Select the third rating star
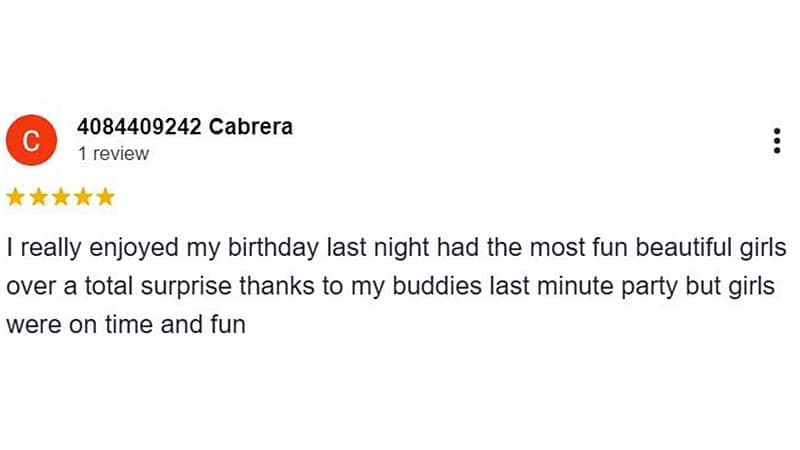Screen dimensions: 800x450 click(x=60, y=197)
